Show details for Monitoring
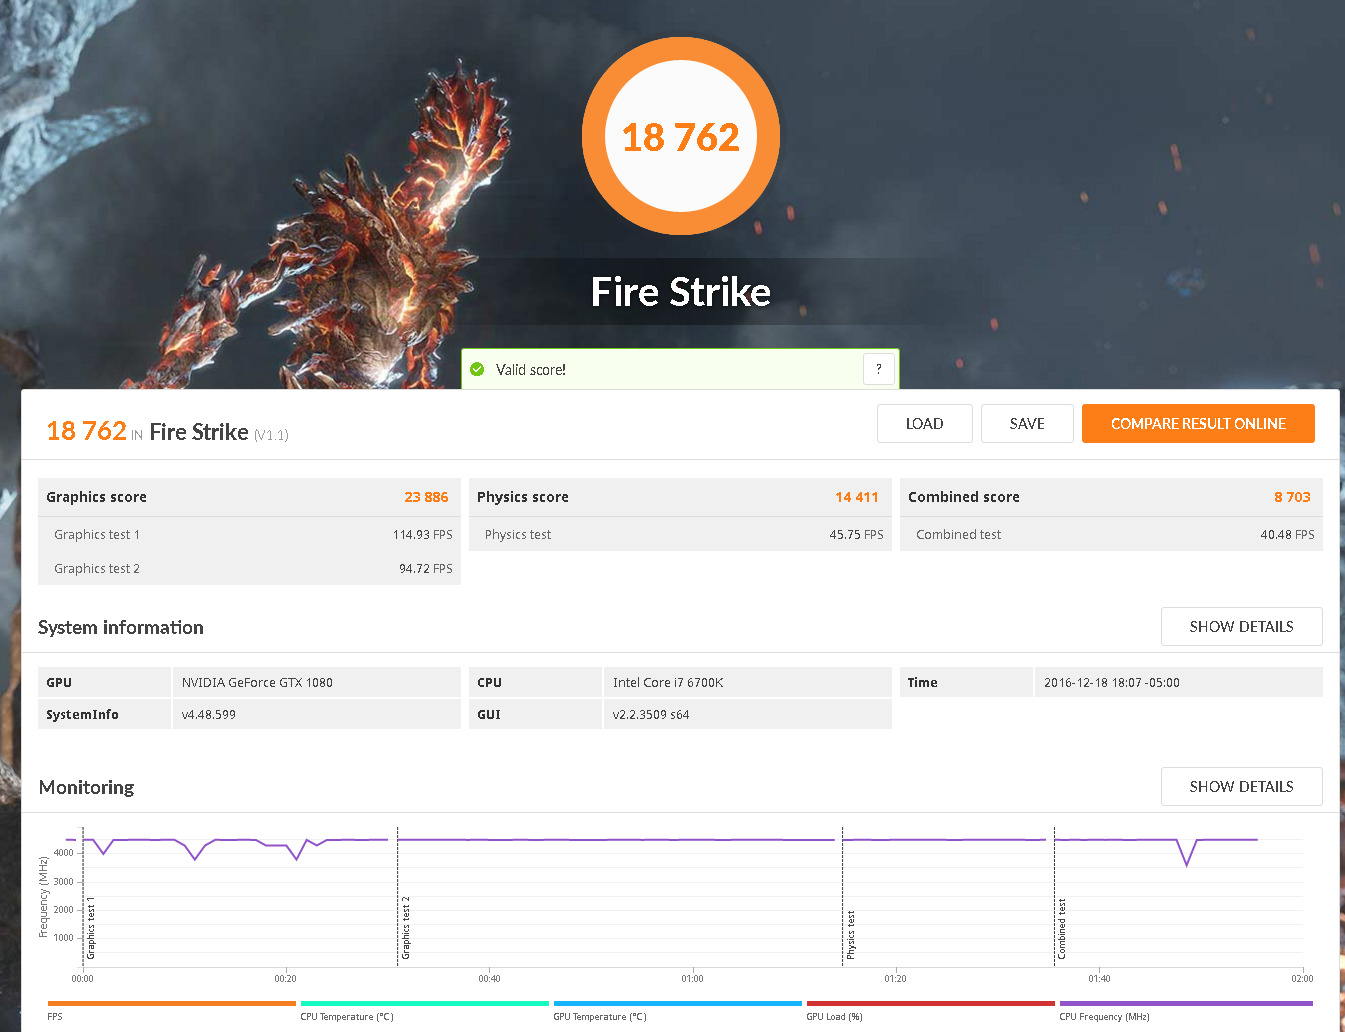 [x=1241, y=787]
